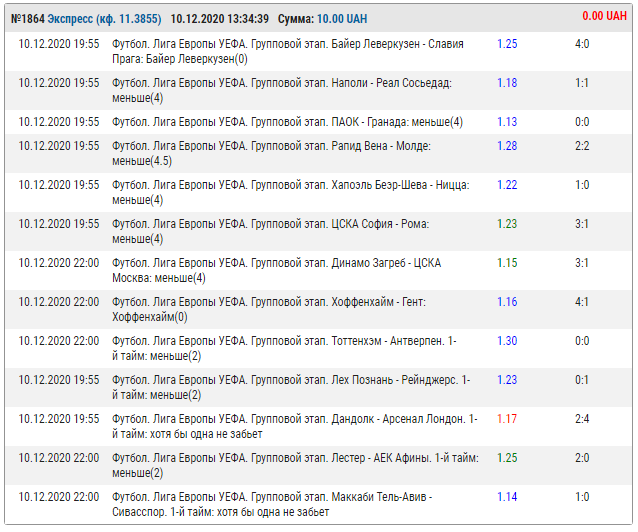The height and width of the screenshot is (532, 638).
Task: Click the green odds 1.25 for Лестер
Action: point(507,458)
